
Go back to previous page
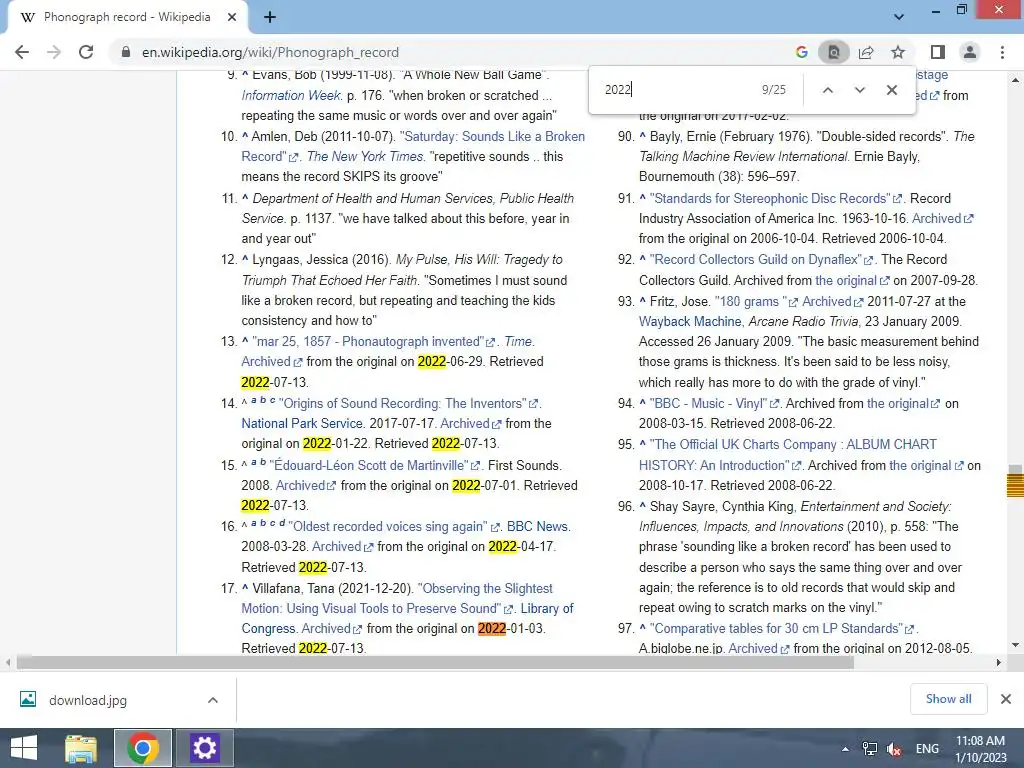pyautogui.click(x=22, y=52)
